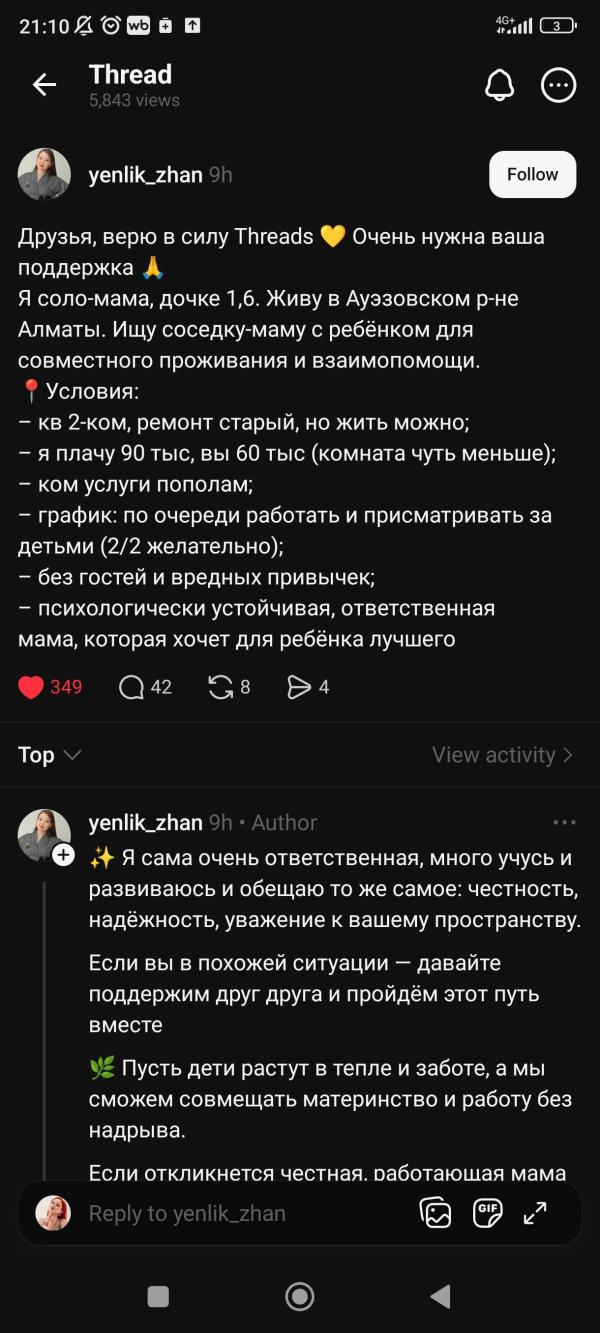Image resolution: width=600 pixels, height=1333 pixels.
Task: Open thread notifications bell
Action: [x=499, y=86]
